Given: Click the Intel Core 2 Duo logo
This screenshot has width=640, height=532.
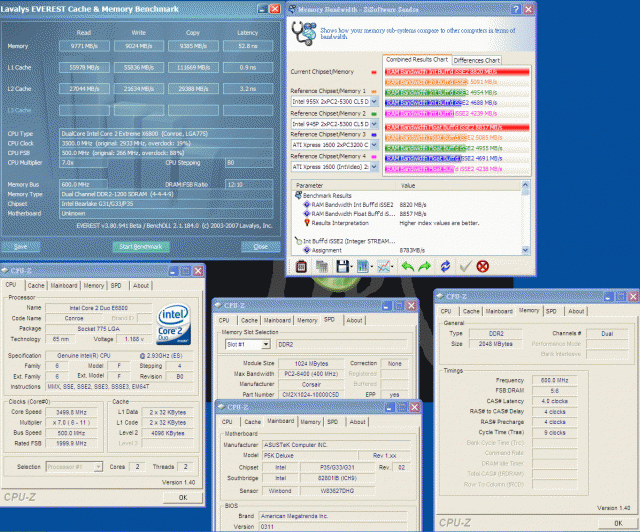Looking at the screenshot, I should [x=174, y=324].
